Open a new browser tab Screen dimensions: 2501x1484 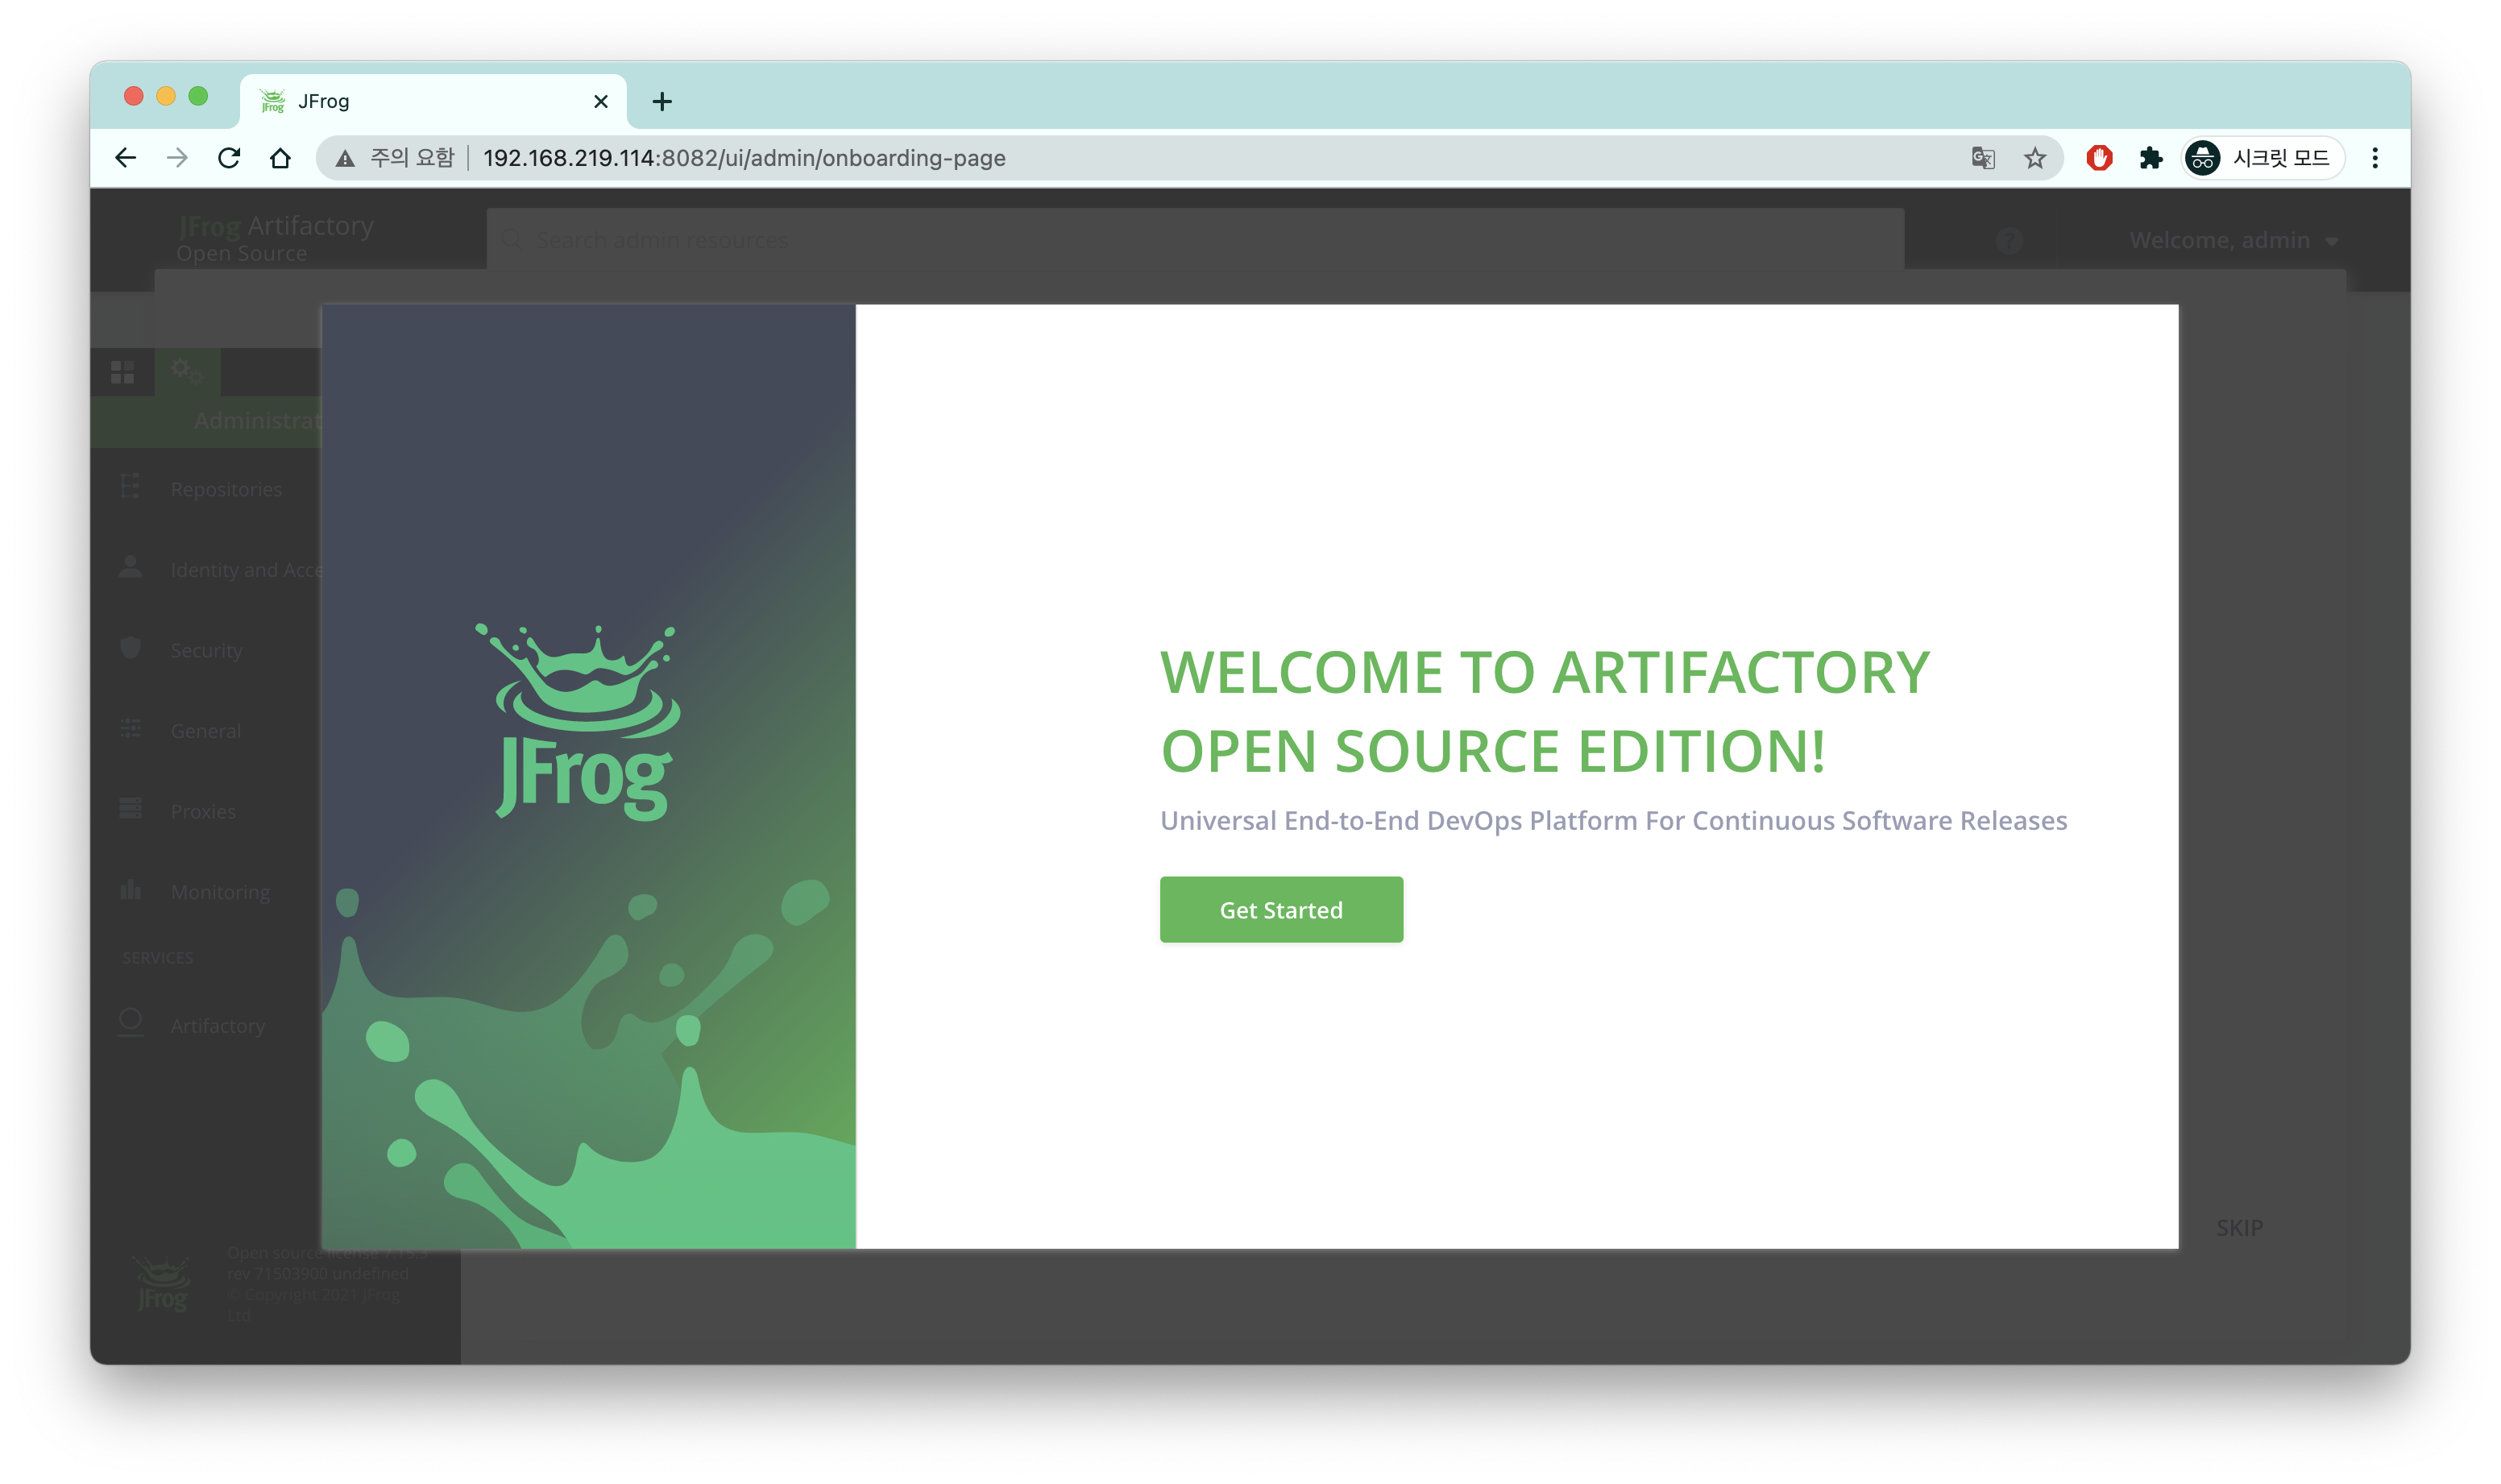pos(661,101)
